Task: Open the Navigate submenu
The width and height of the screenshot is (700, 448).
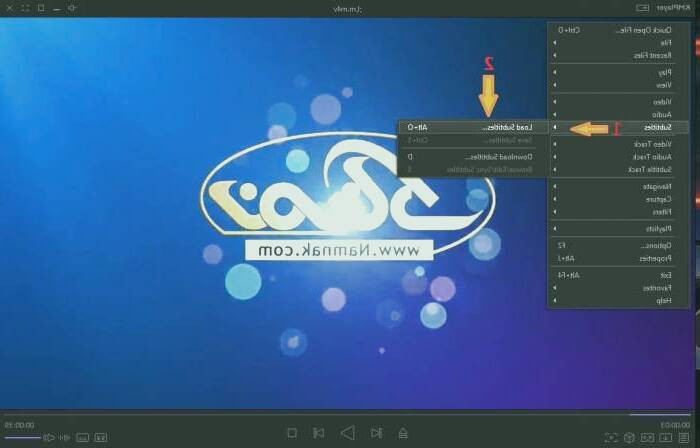Action: (x=618, y=187)
